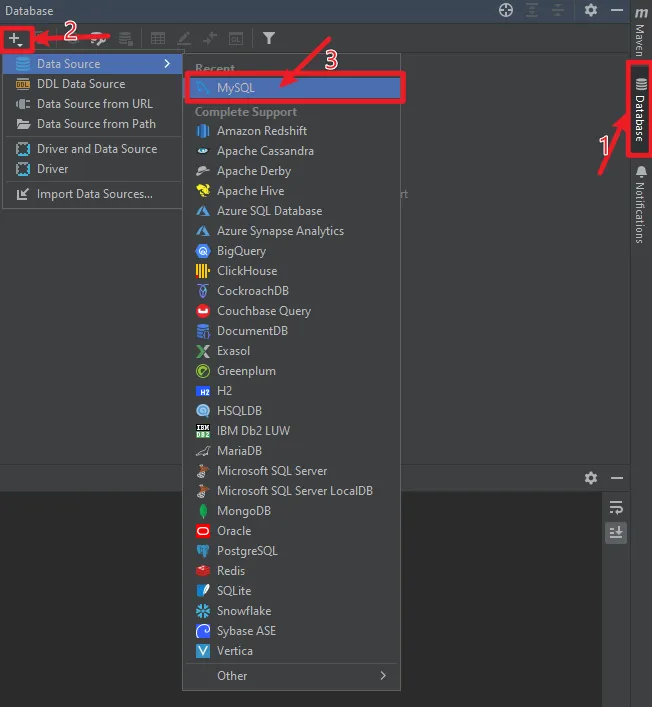Select Greenplum entry
This screenshot has width=652, height=707.
tap(291, 371)
